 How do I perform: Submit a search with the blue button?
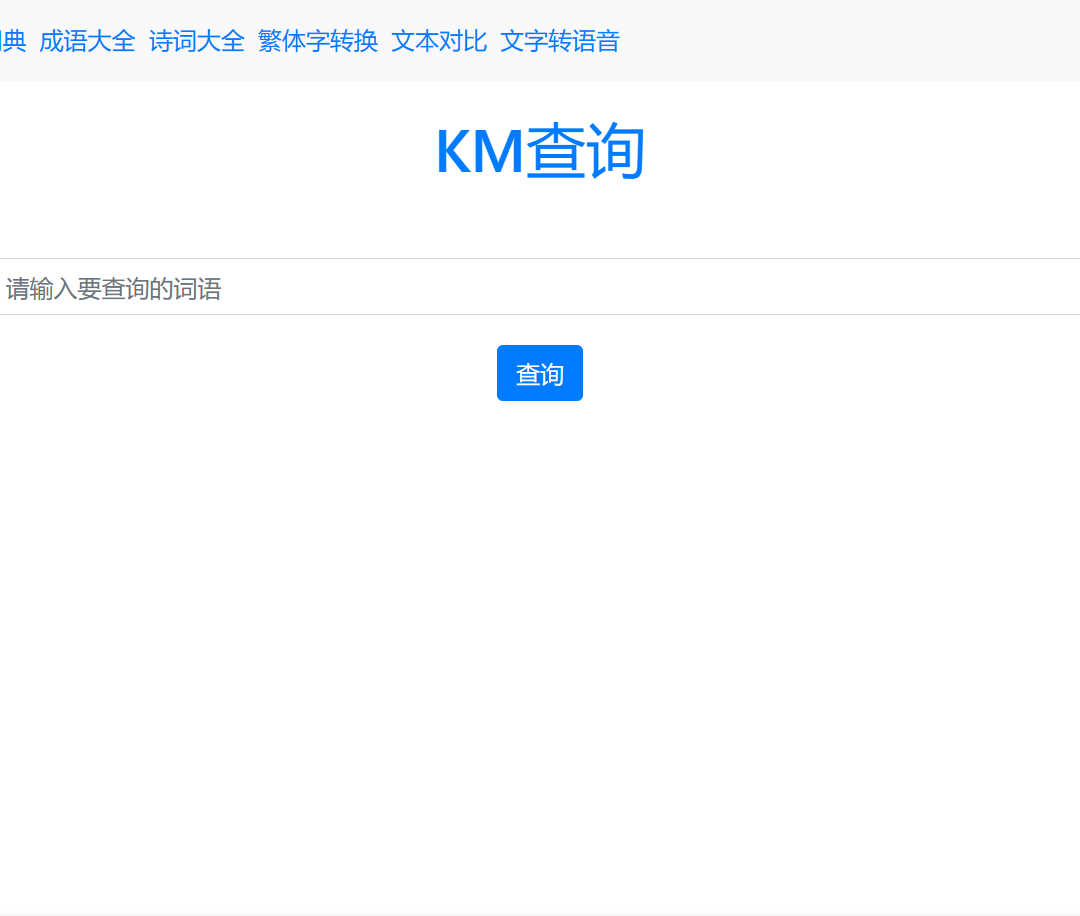540,372
